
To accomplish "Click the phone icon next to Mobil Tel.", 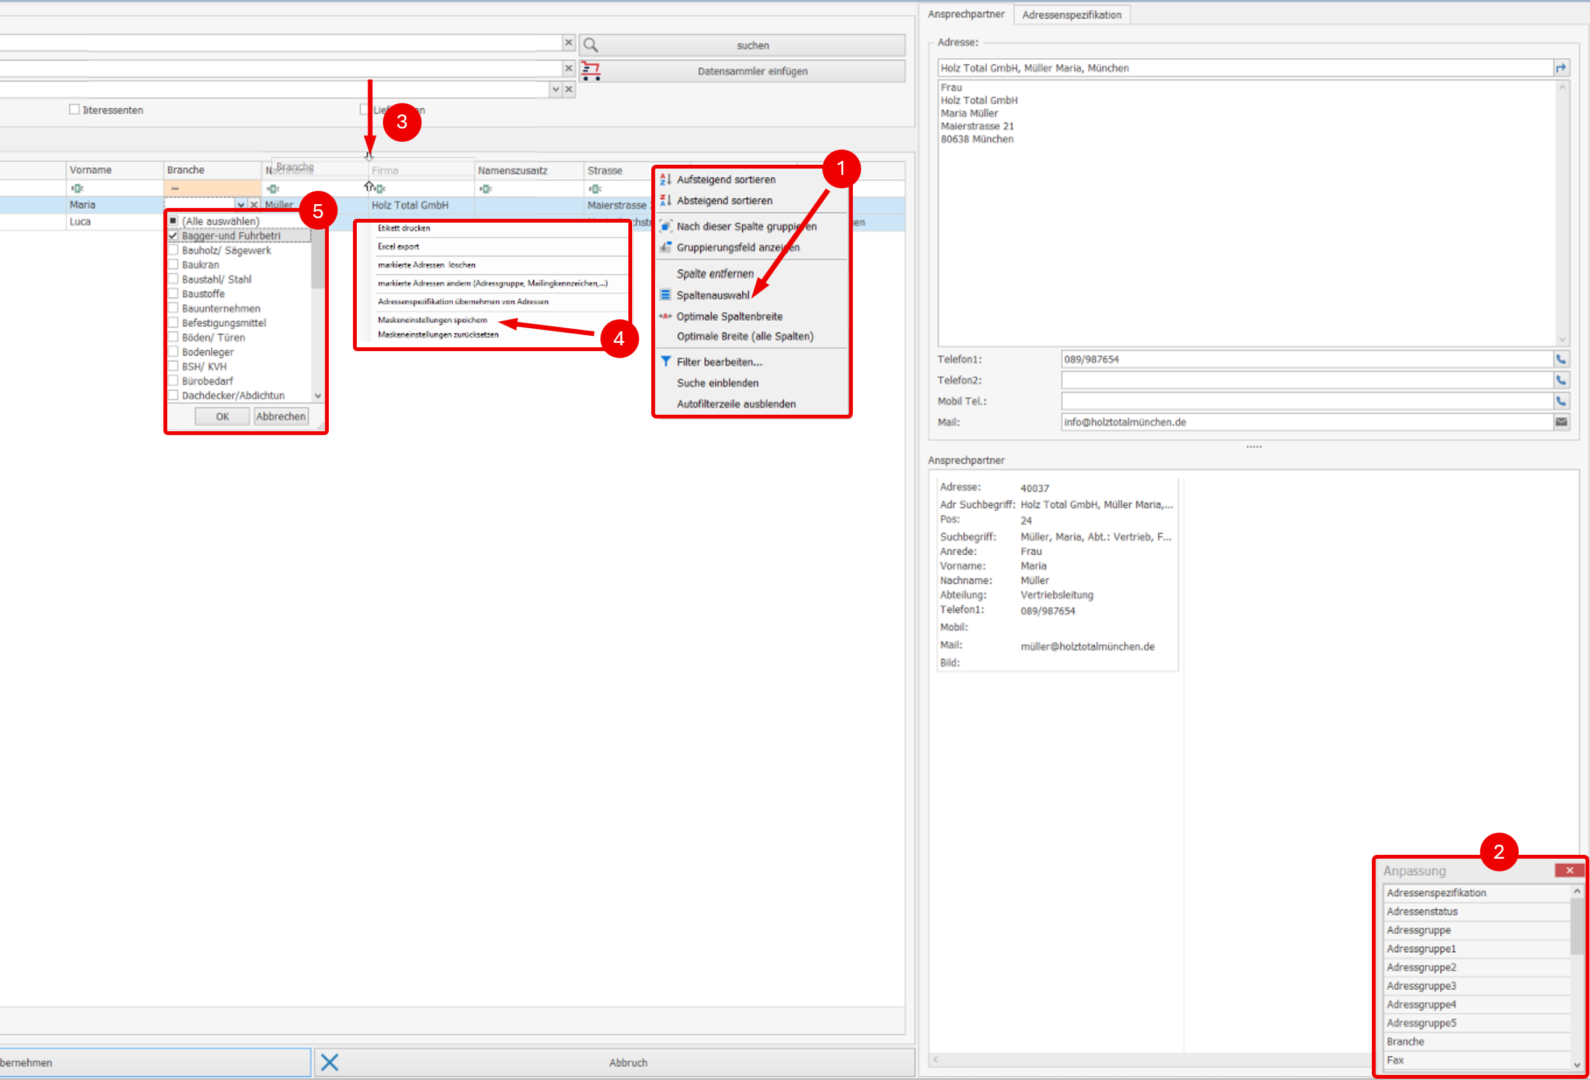I will [x=1561, y=401].
